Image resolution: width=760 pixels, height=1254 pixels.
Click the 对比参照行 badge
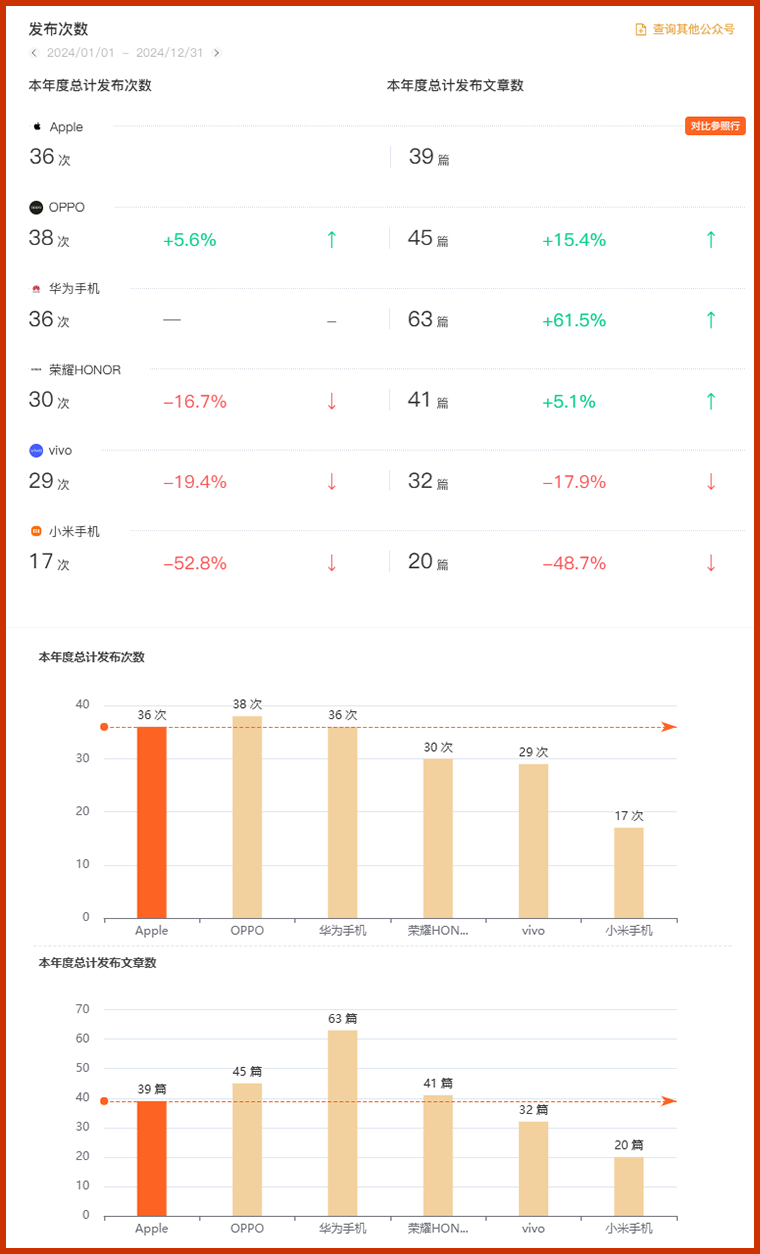(715, 126)
